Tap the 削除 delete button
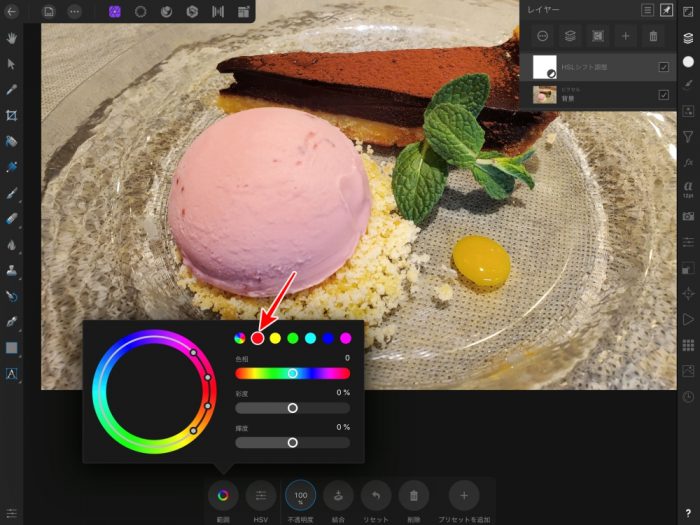The height and width of the screenshot is (525, 700). [x=414, y=495]
